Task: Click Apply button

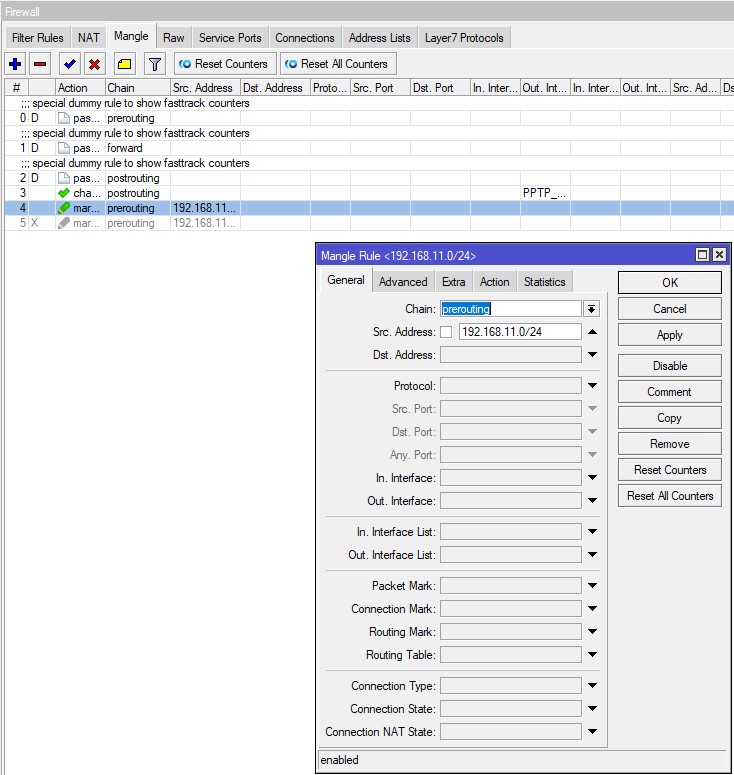Action: pos(670,335)
